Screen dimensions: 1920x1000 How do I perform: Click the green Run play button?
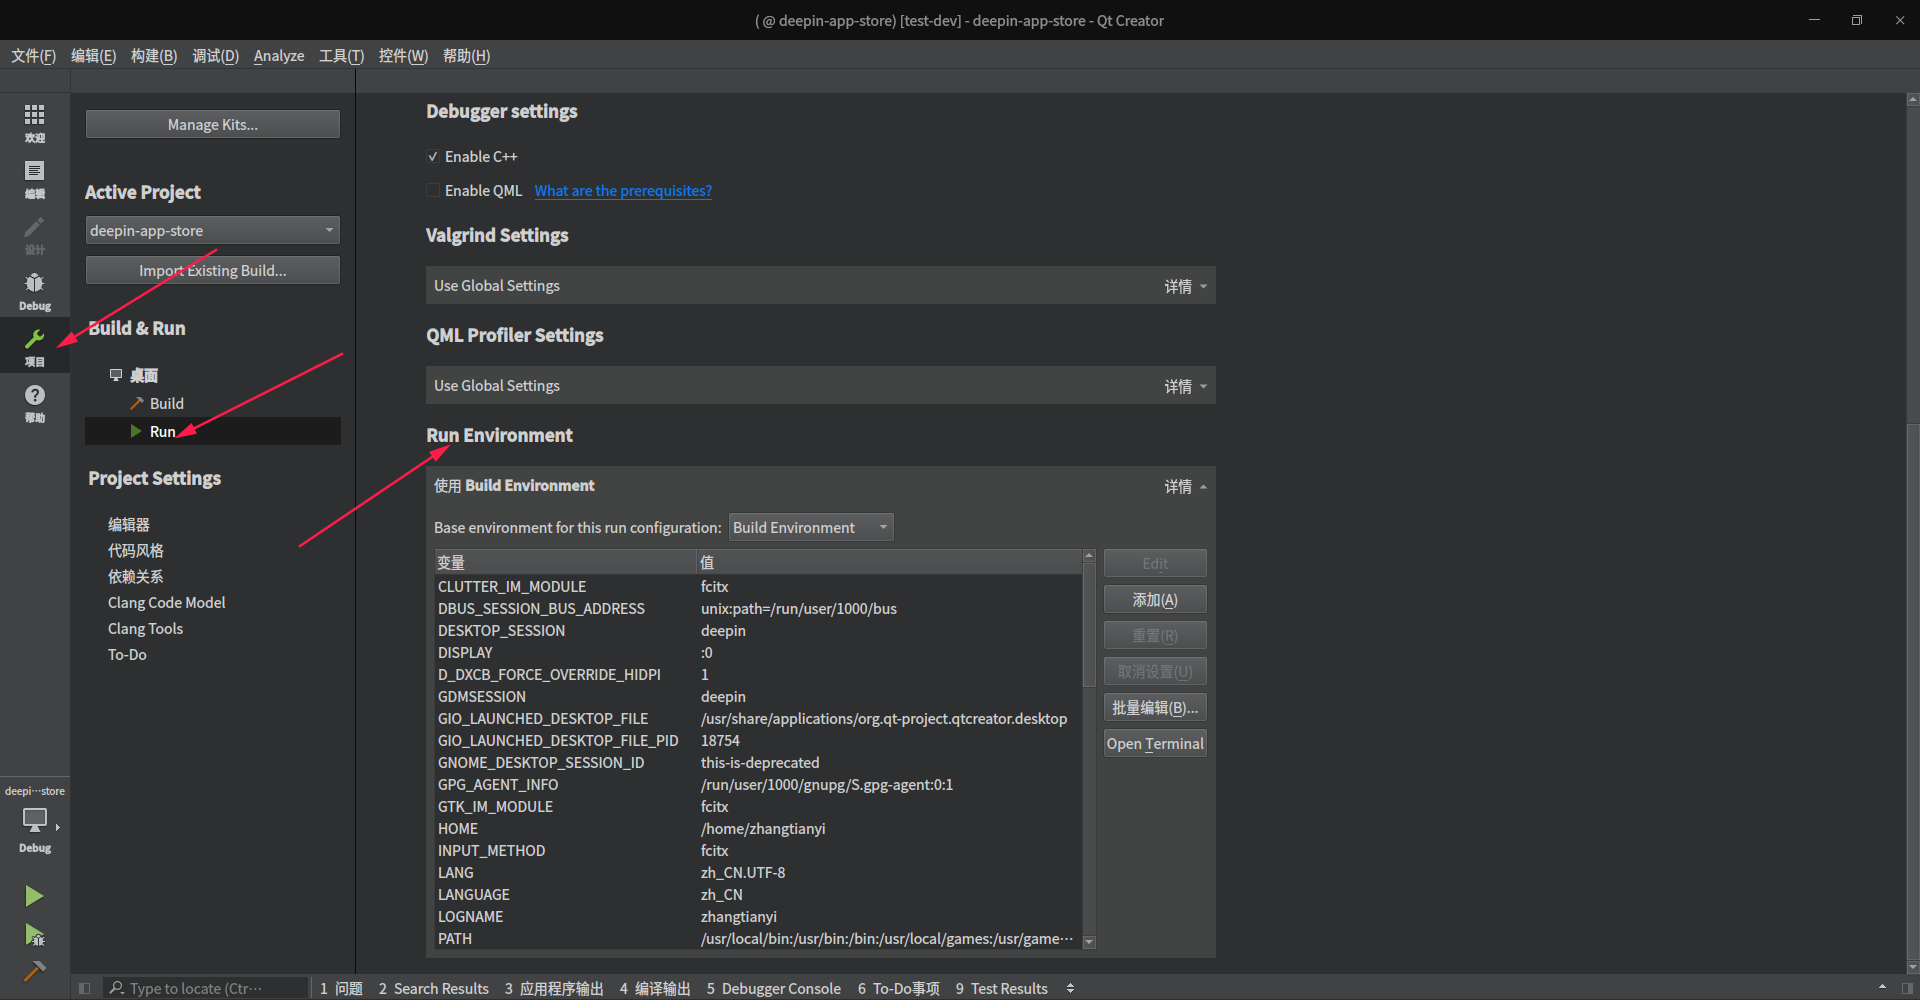[x=34, y=896]
